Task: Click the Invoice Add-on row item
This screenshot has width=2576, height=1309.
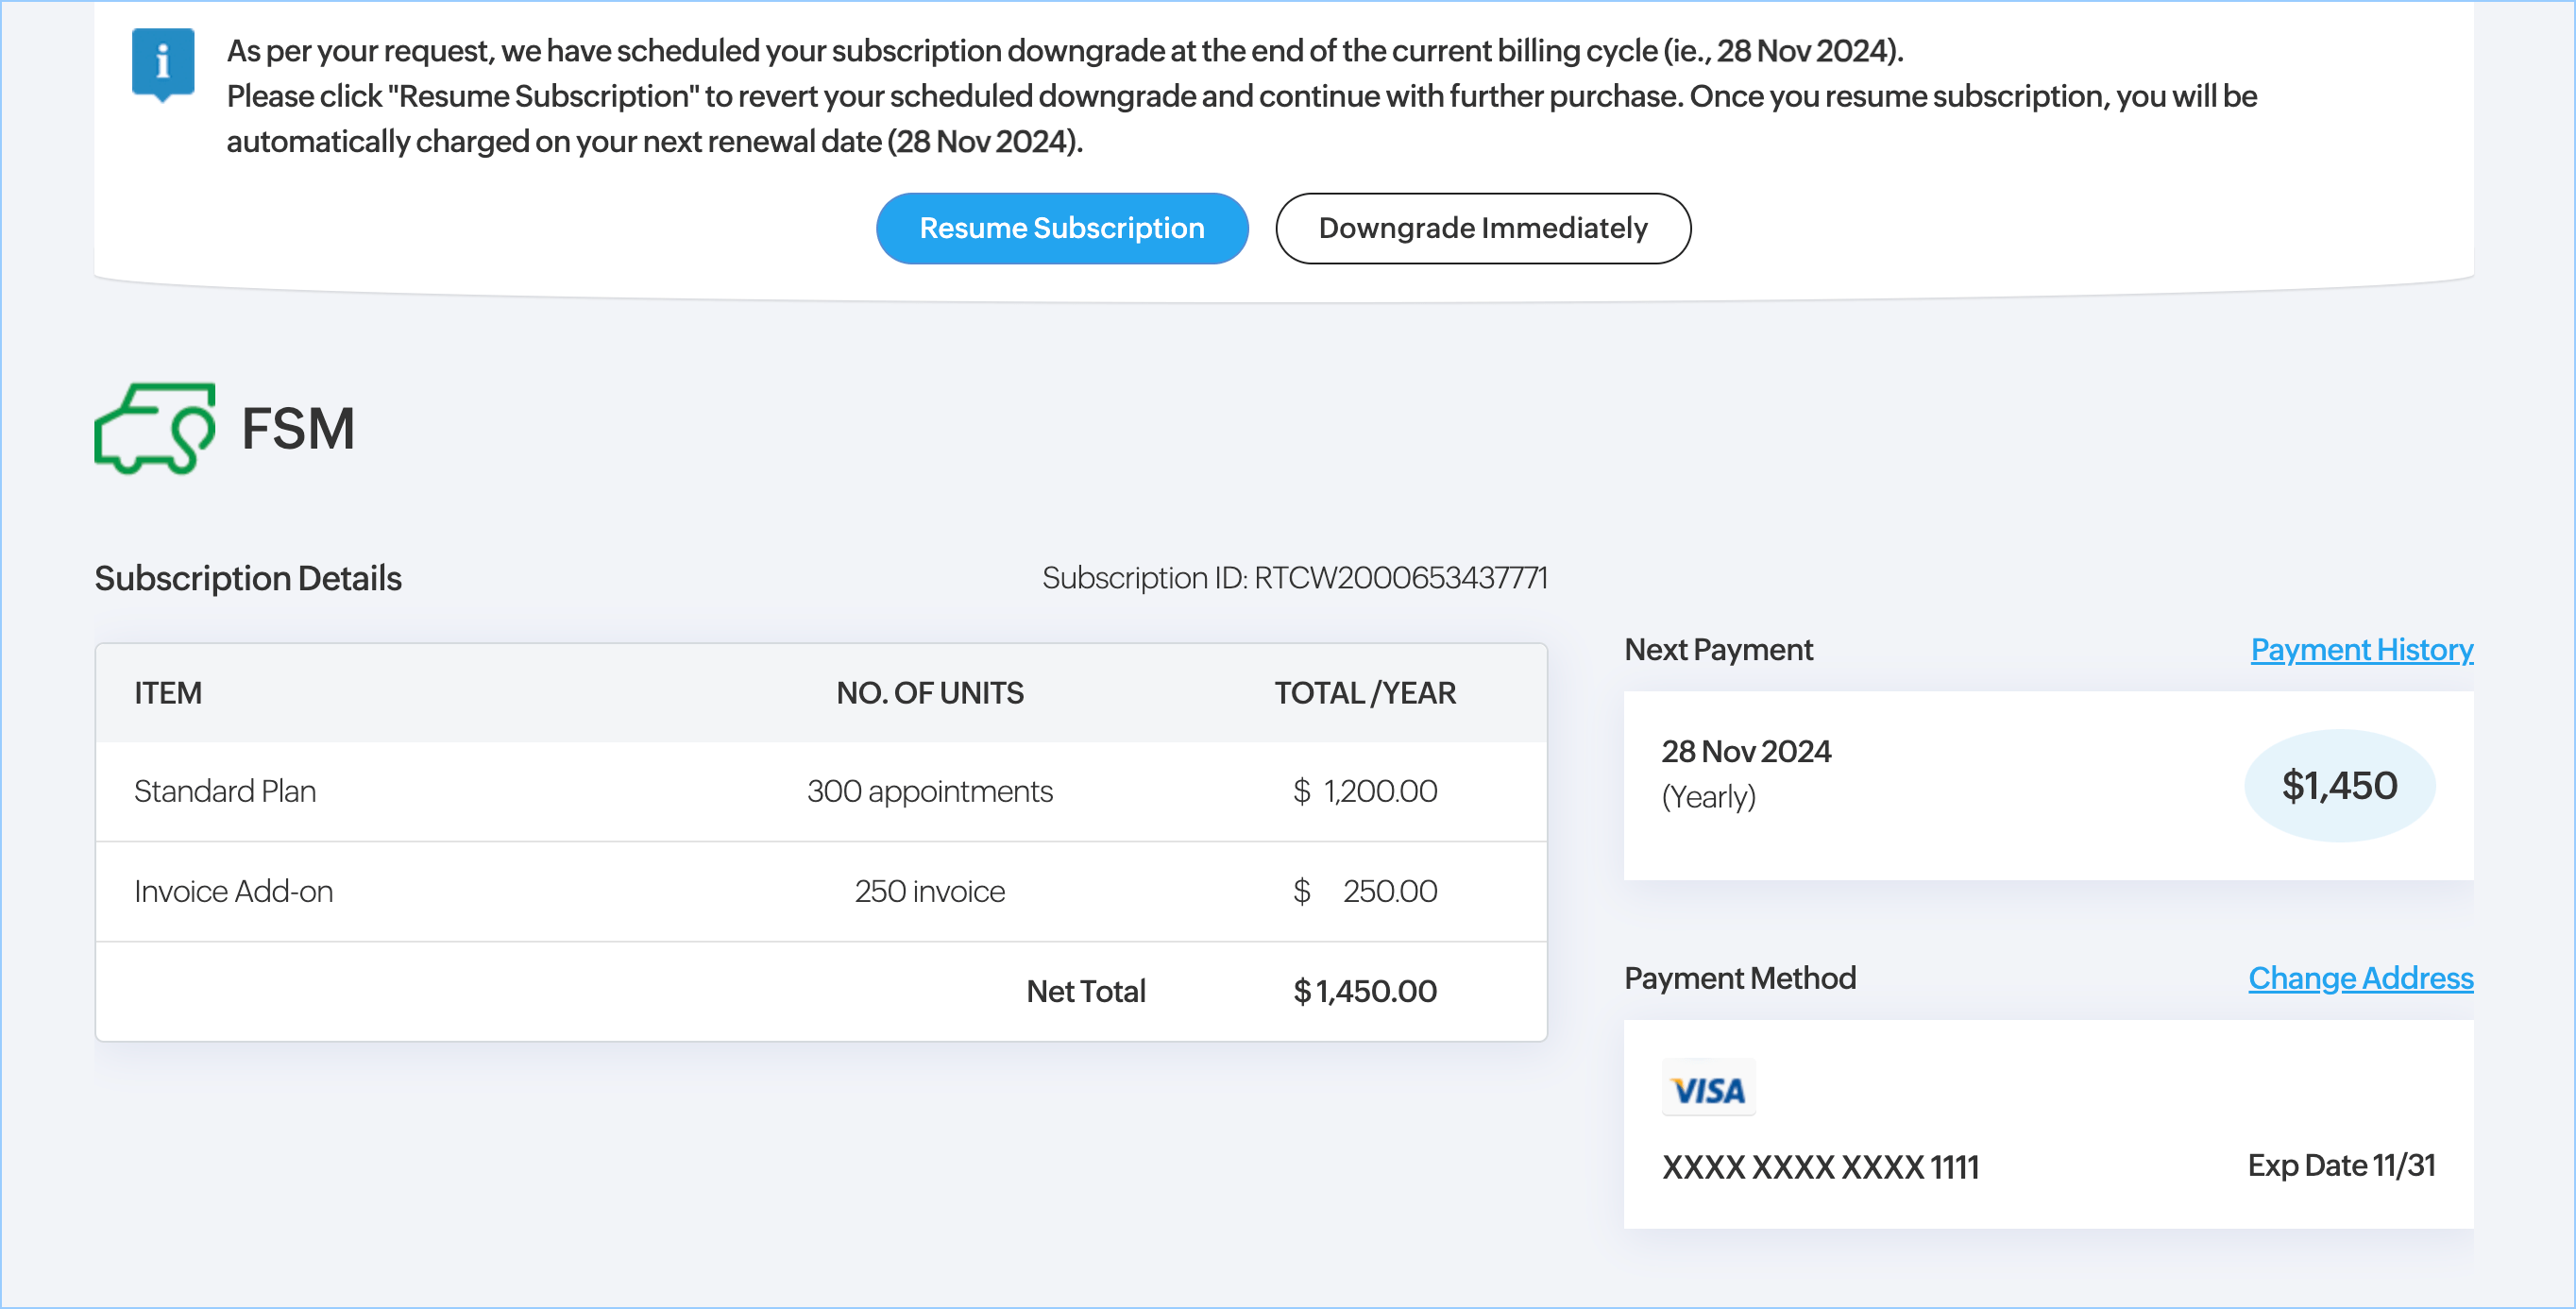Action: tap(233, 891)
